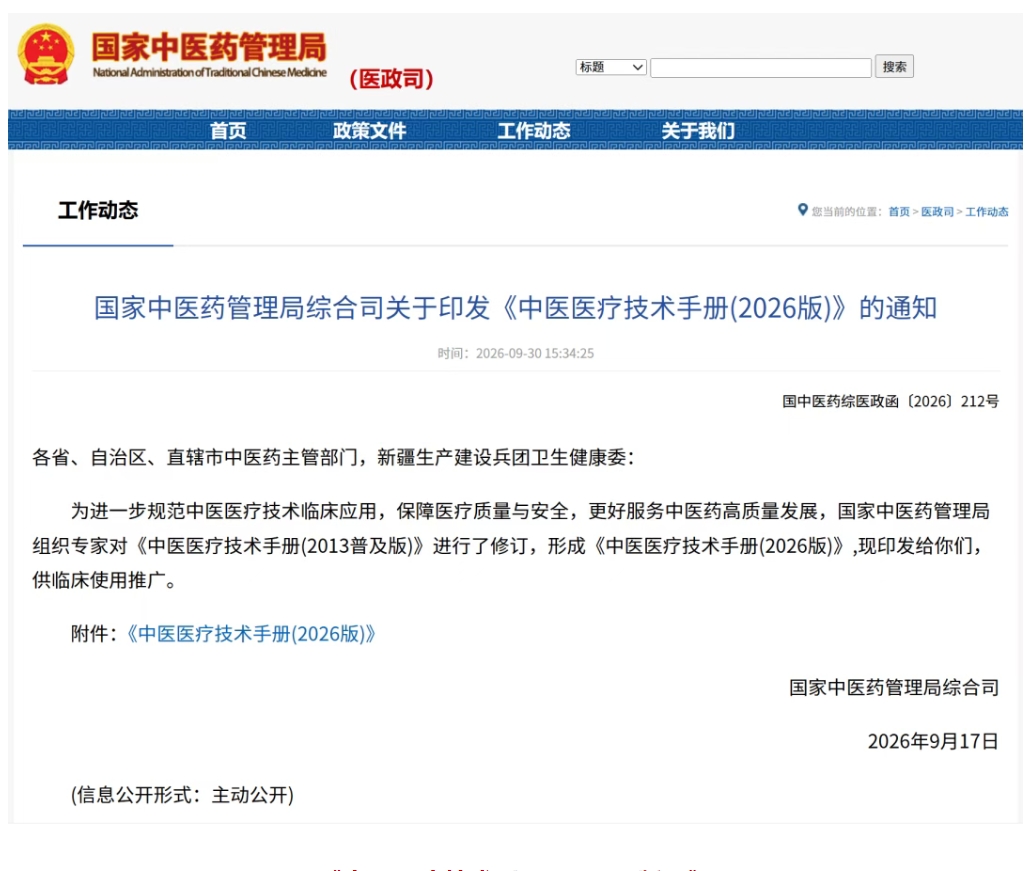Go to 医政司 via breadcrumb link

[x=937, y=212]
